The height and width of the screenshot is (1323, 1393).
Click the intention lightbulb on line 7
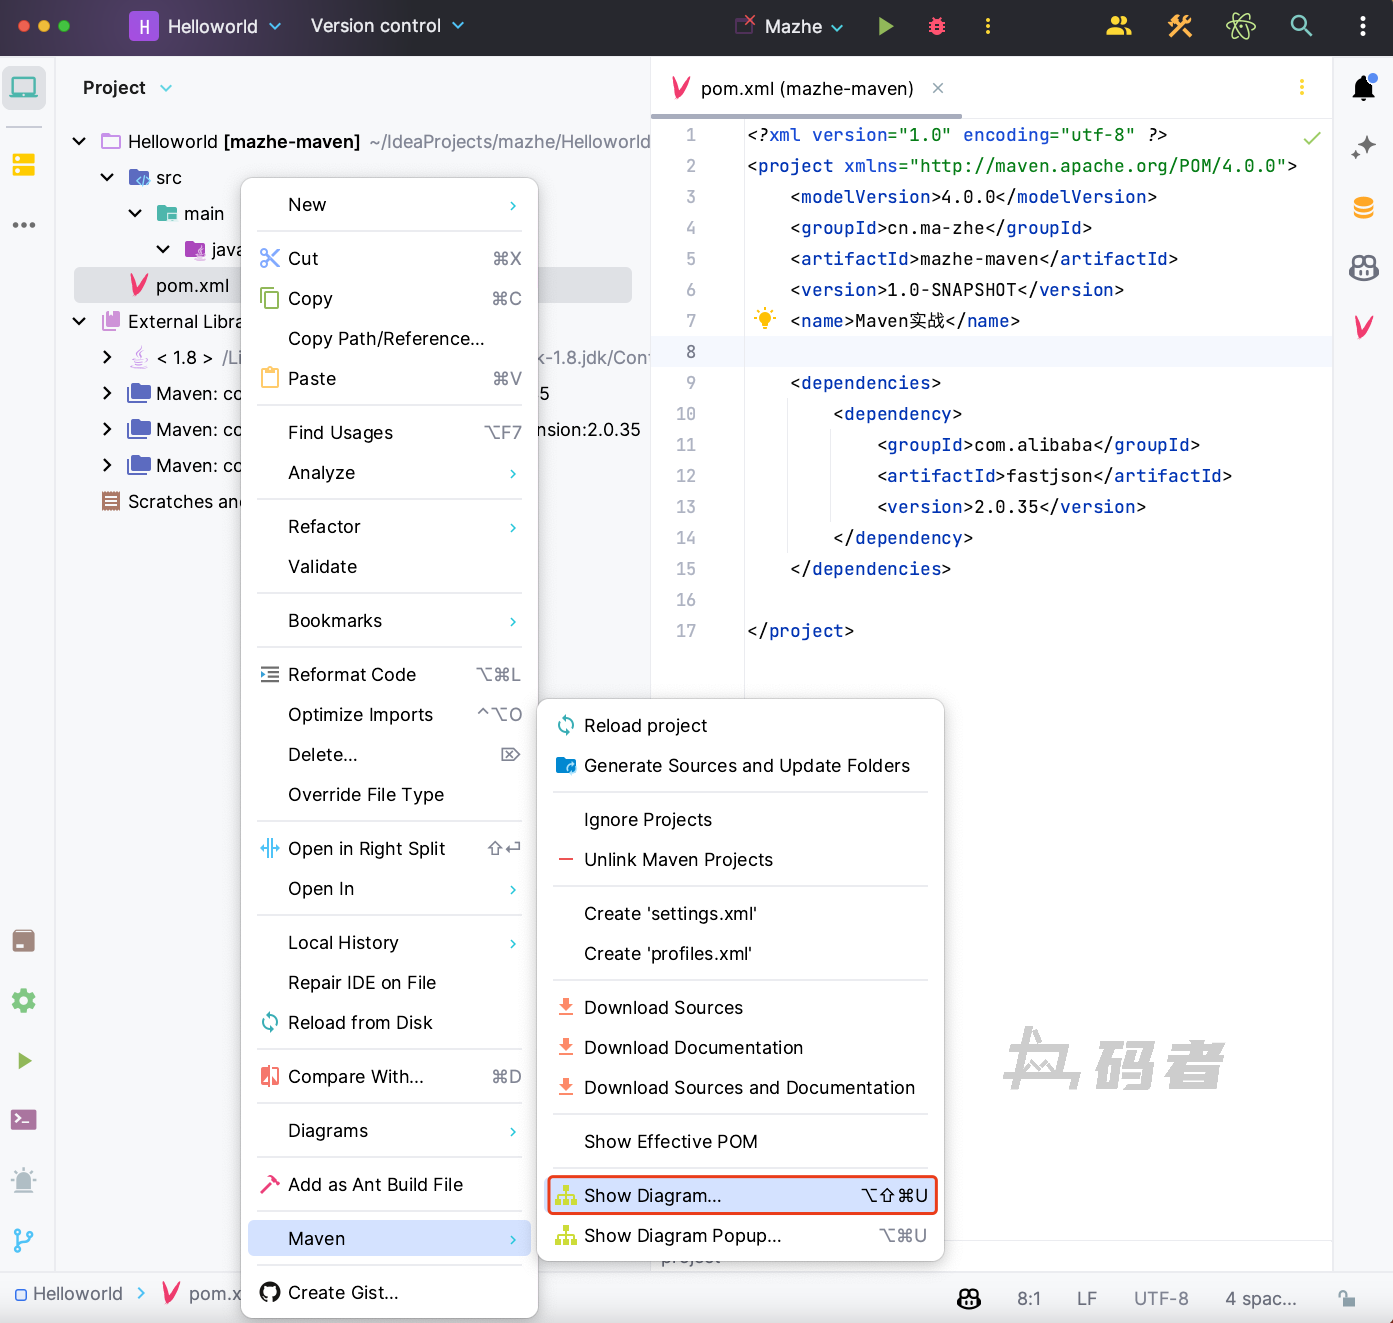click(x=765, y=320)
